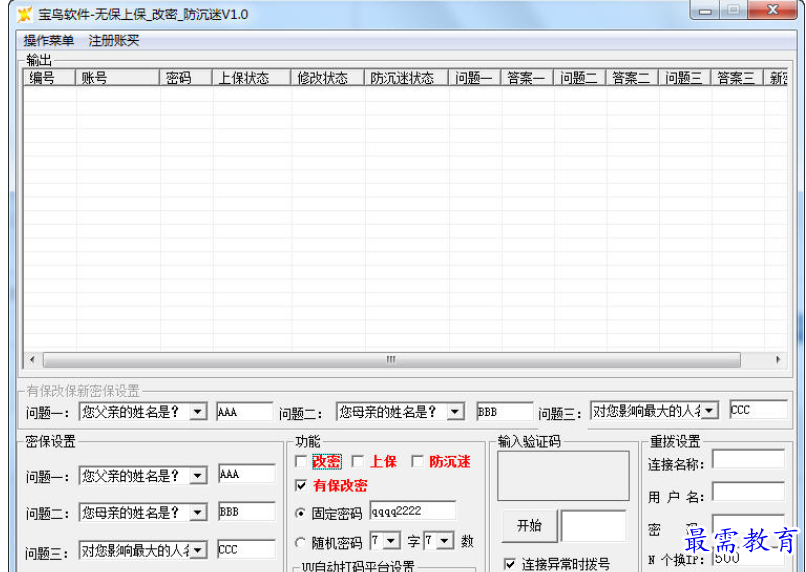Expand 问题一 dropdown in 密保设置
The width and height of the screenshot is (806, 572).
(x=197, y=476)
